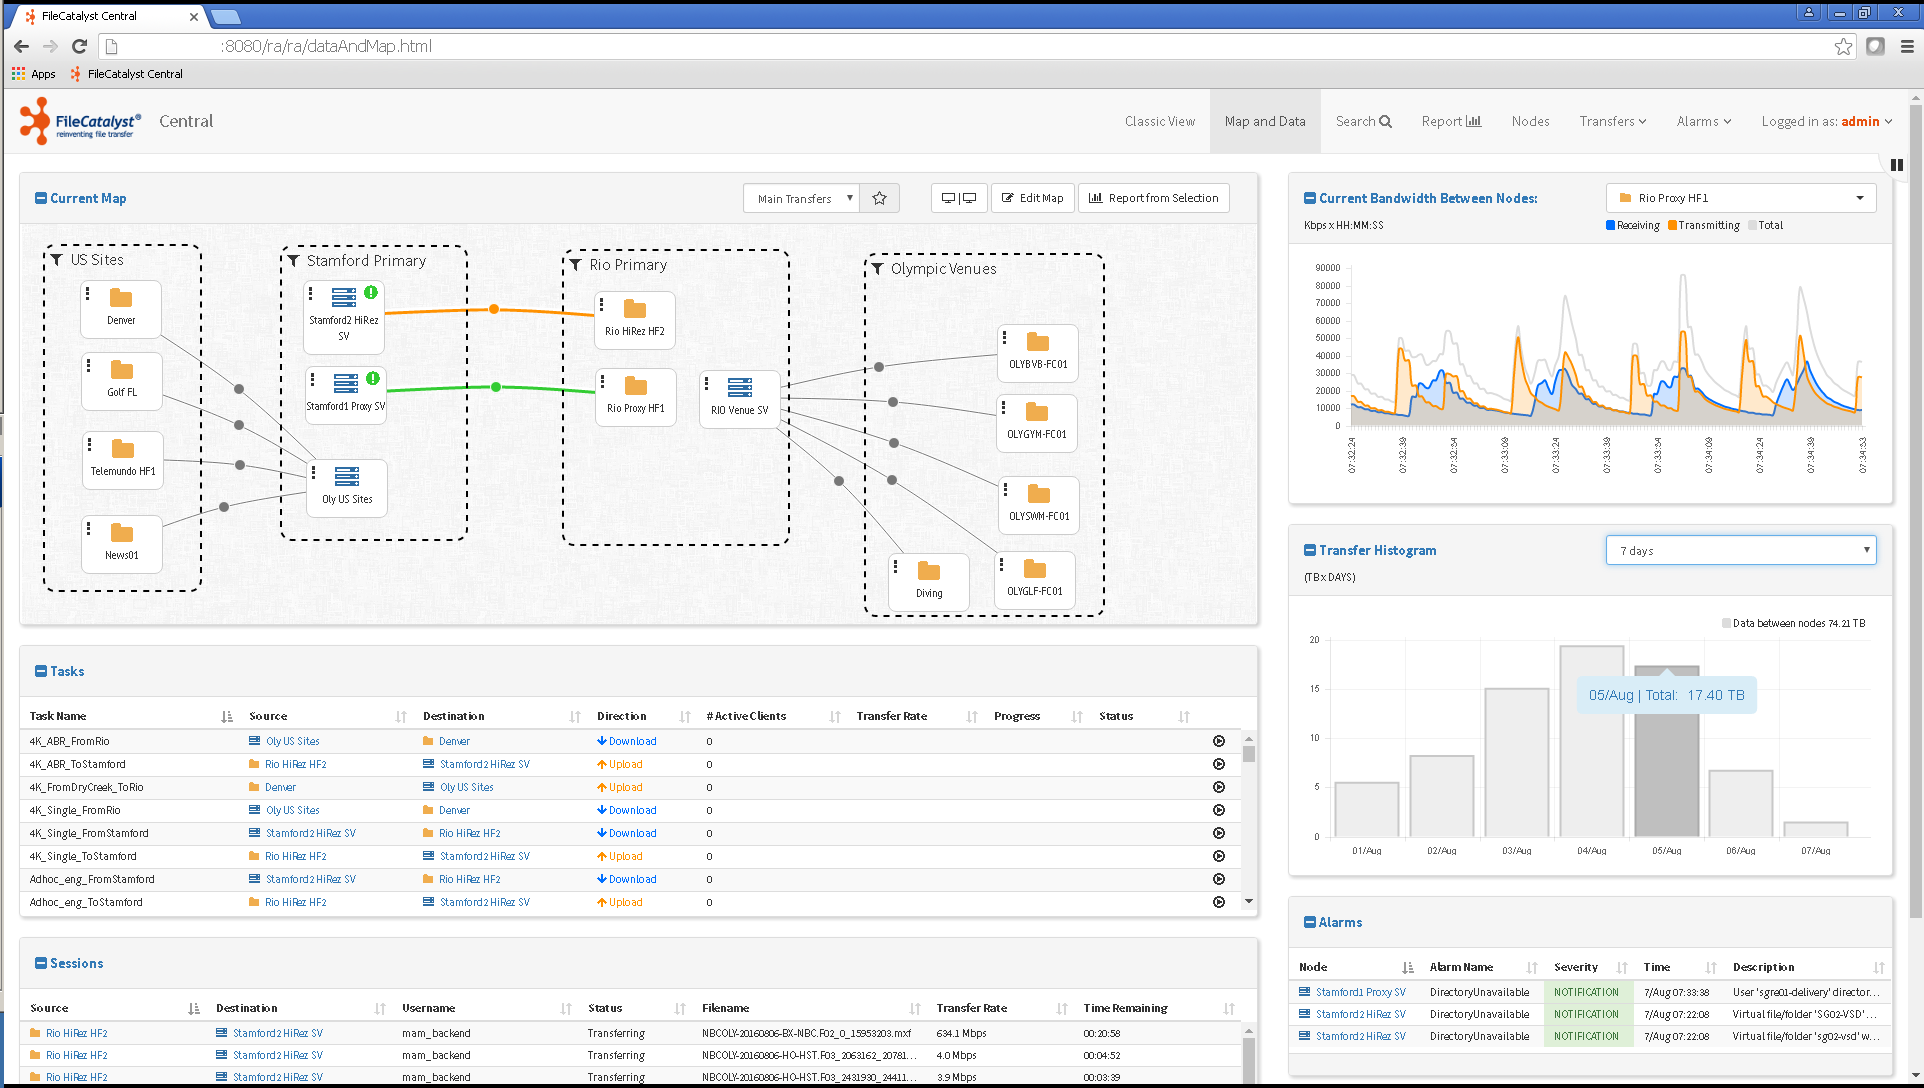Click the Rio Proxy HF1 folder node

636,397
